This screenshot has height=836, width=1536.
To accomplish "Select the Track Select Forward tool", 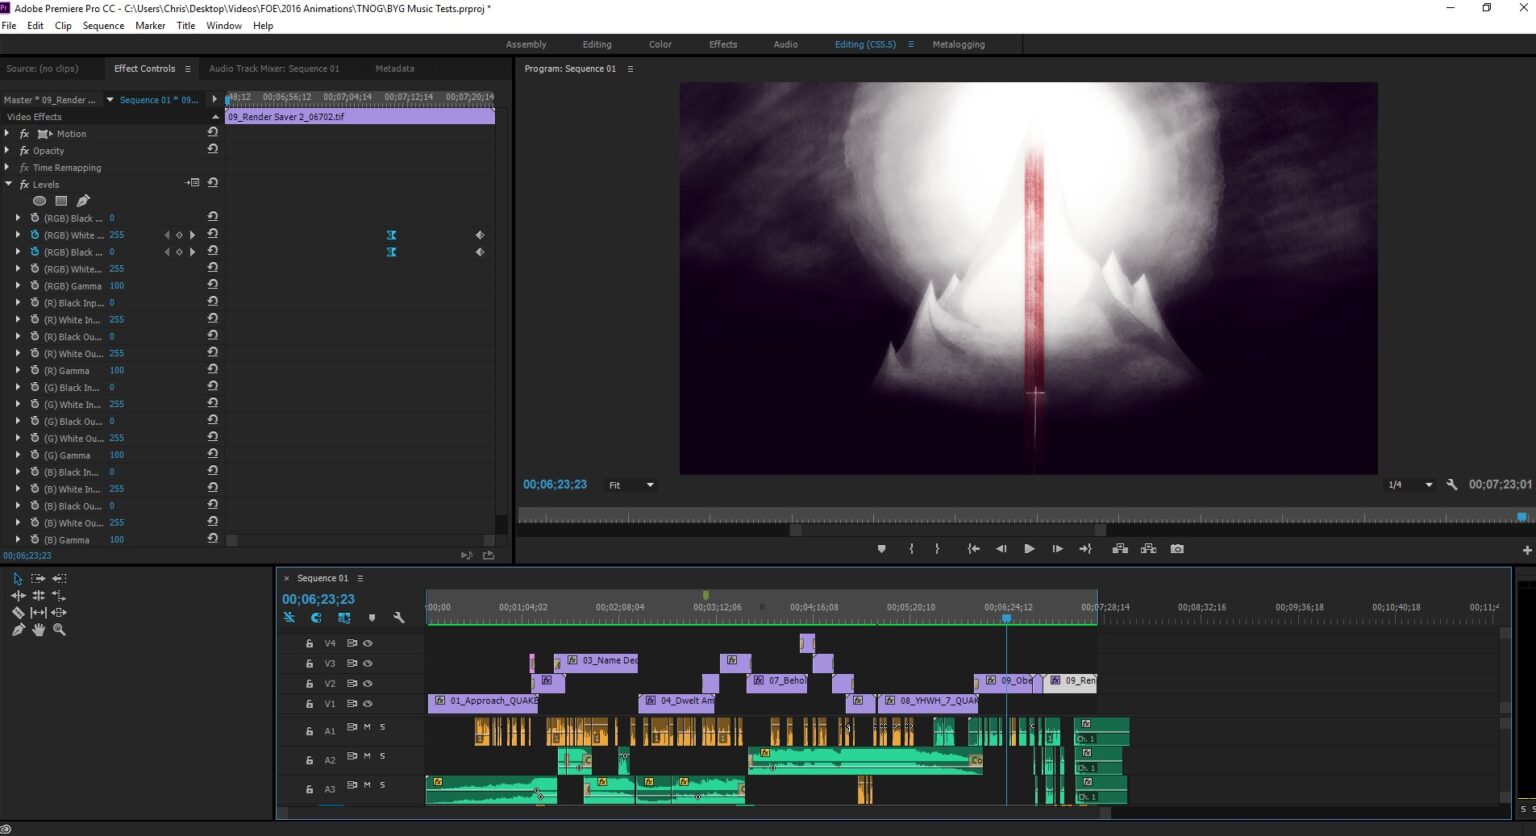I will (38, 578).
